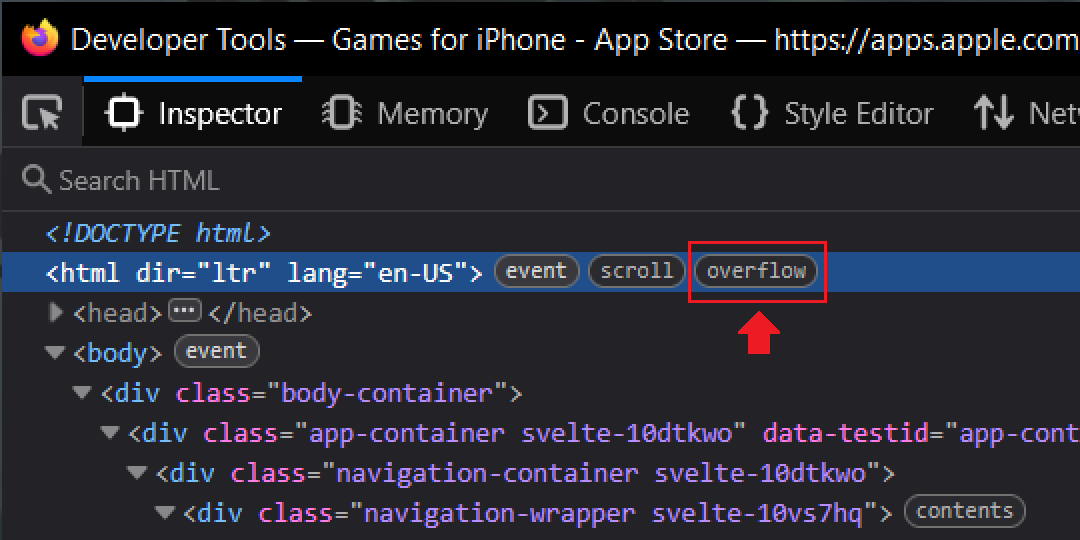The width and height of the screenshot is (1080, 540).
Task: Click the Style Editor braces icon
Action: click(x=749, y=113)
